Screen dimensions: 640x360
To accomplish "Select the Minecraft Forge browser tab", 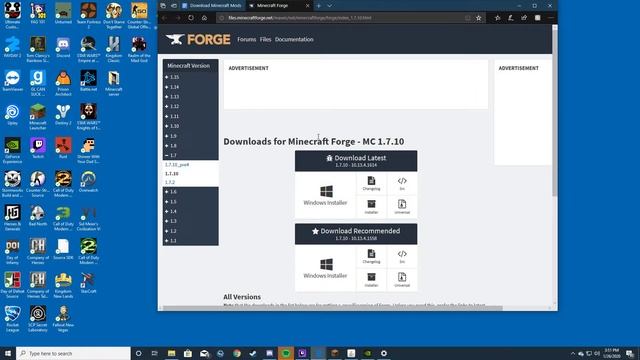I will [x=280, y=6].
